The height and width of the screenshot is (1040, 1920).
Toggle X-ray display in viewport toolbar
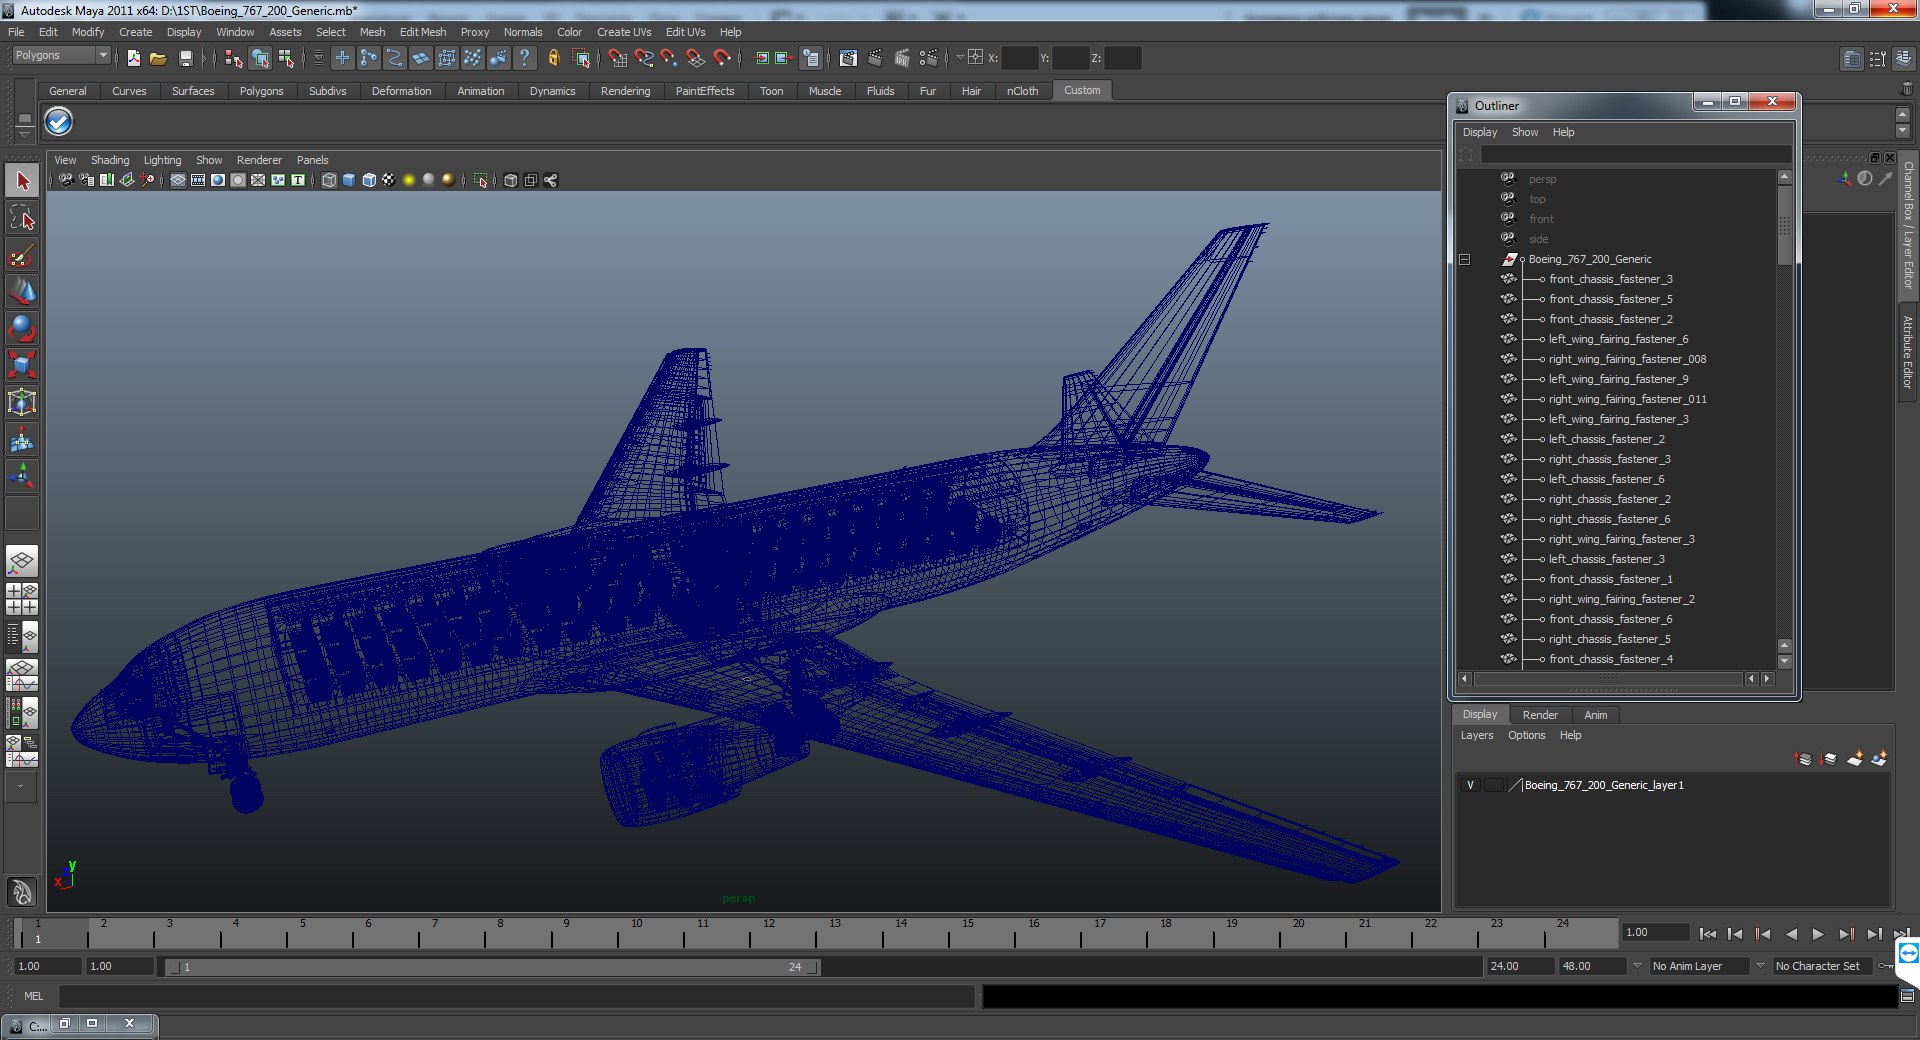click(511, 180)
